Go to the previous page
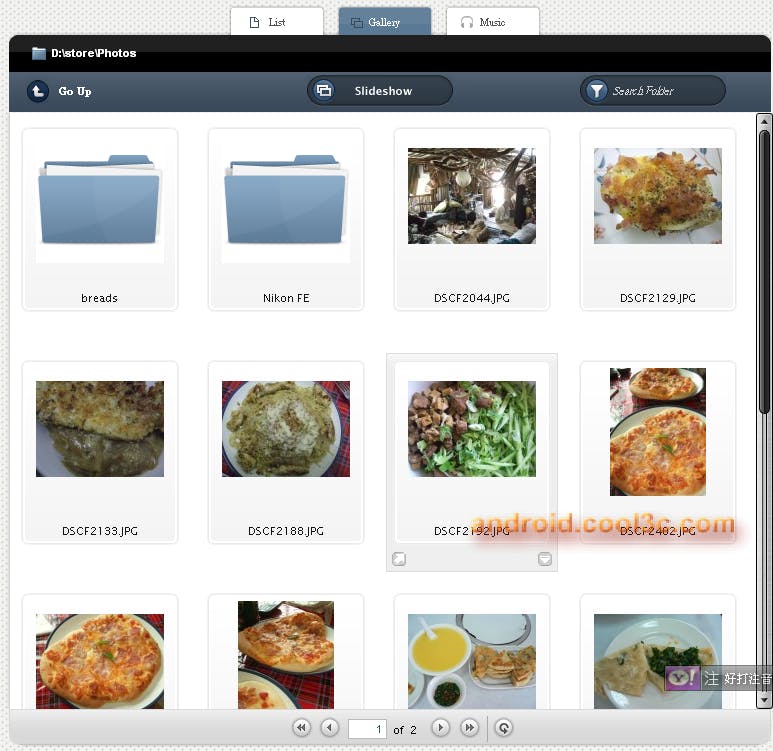773x751 pixels. [x=329, y=728]
